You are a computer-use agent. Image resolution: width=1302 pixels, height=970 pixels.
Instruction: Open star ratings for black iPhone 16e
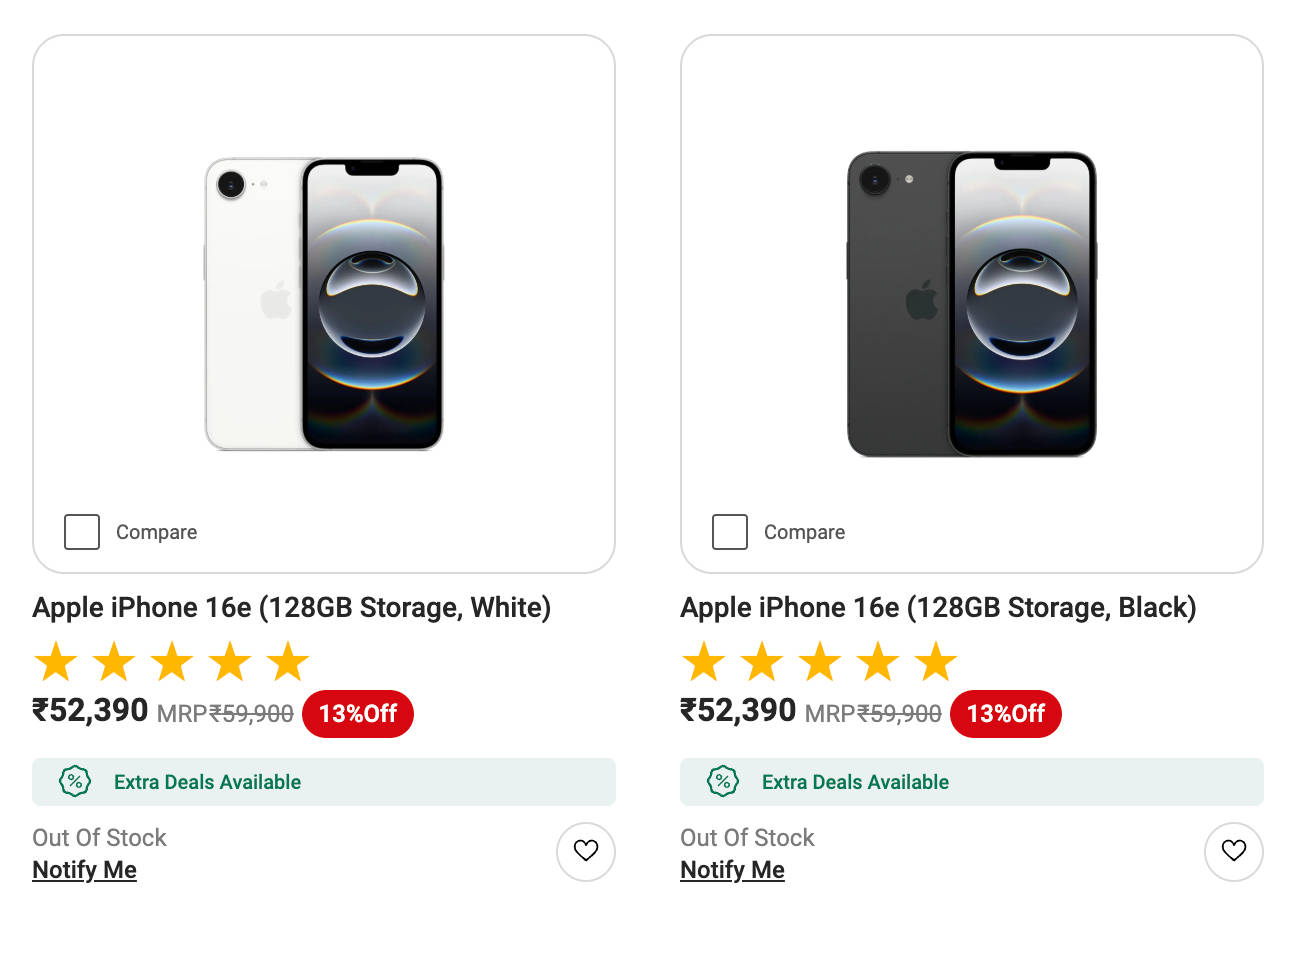(x=820, y=662)
